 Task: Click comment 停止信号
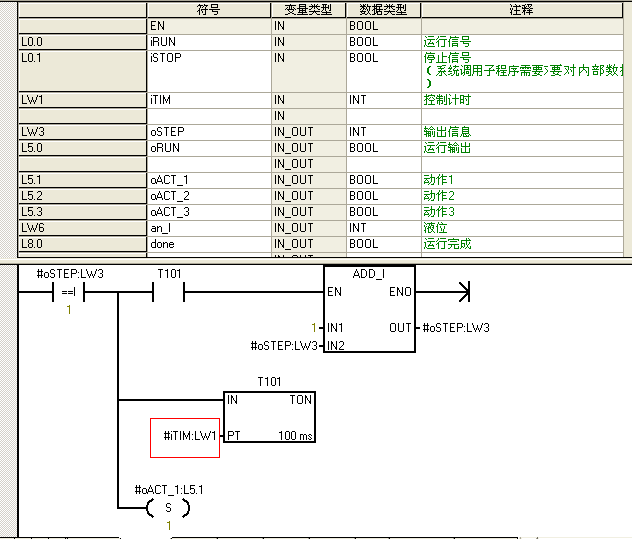click(x=447, y=58)
